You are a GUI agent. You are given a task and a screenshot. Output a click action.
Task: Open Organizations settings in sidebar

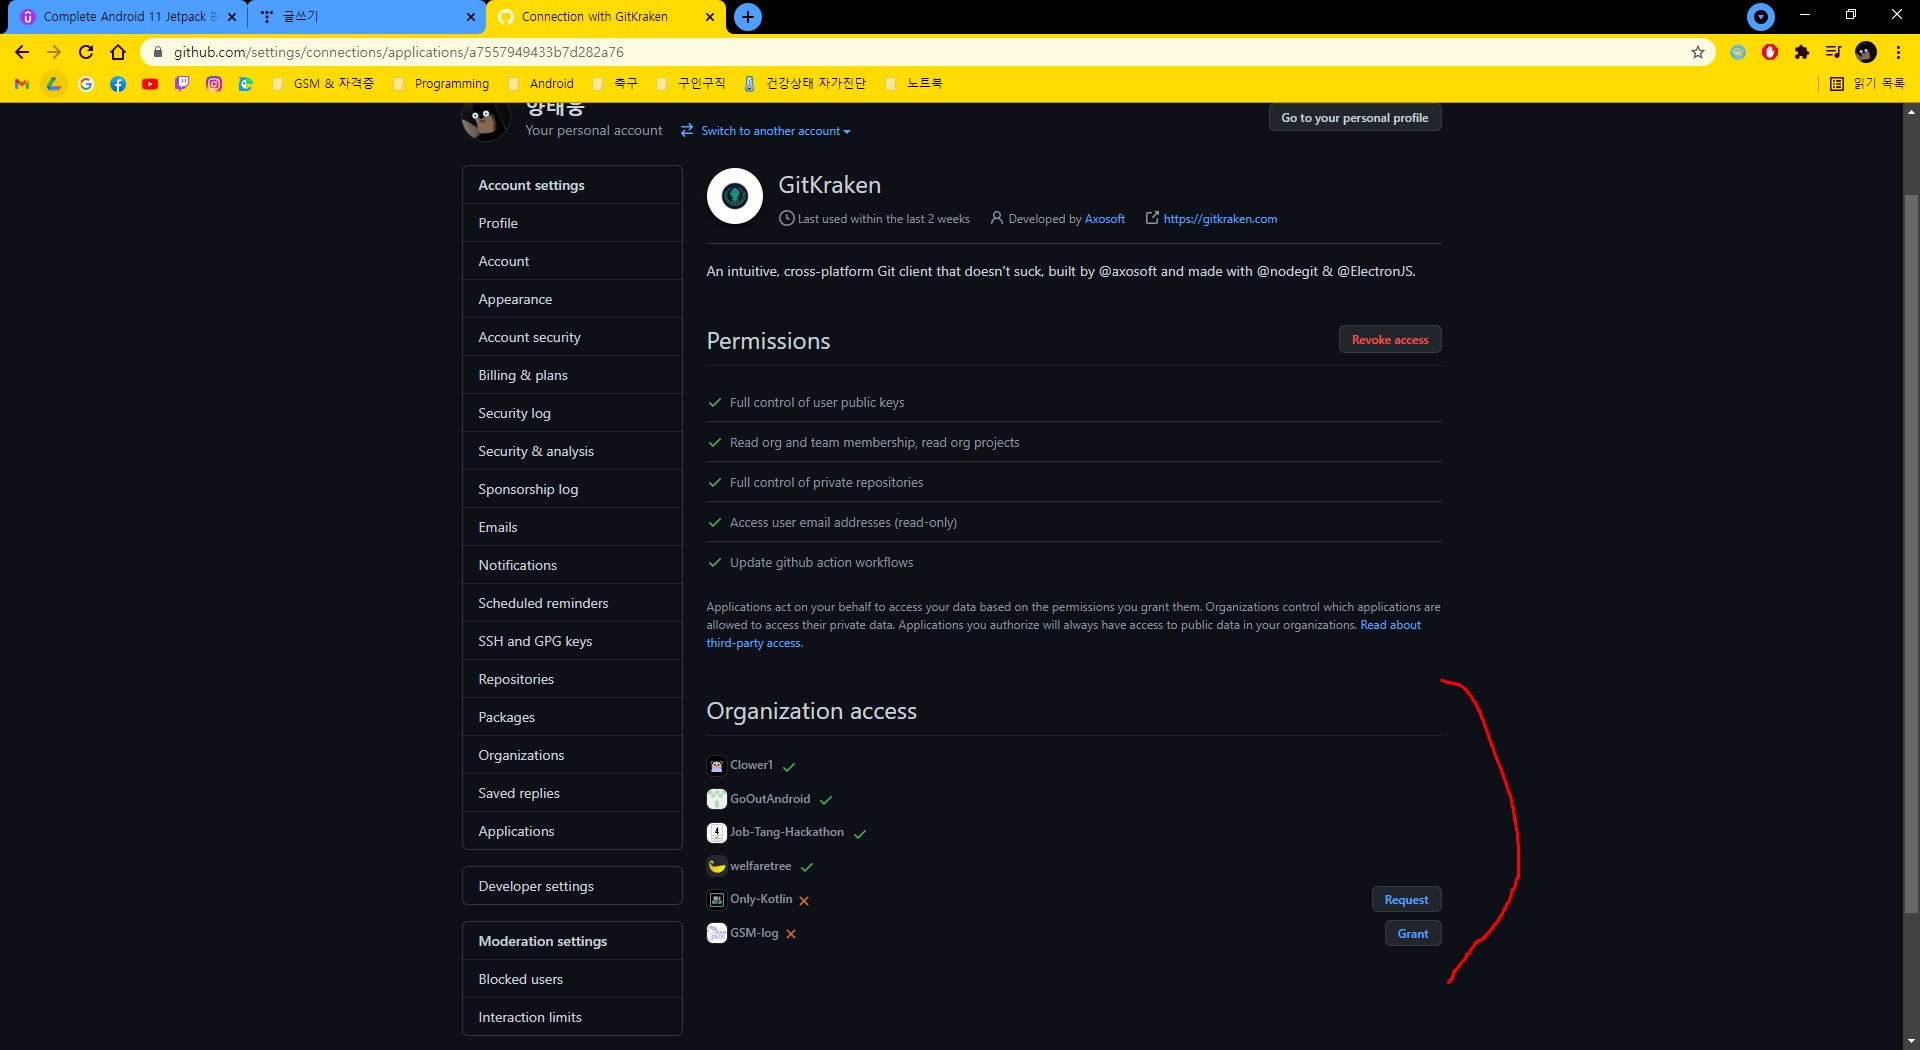coord(572,755)
